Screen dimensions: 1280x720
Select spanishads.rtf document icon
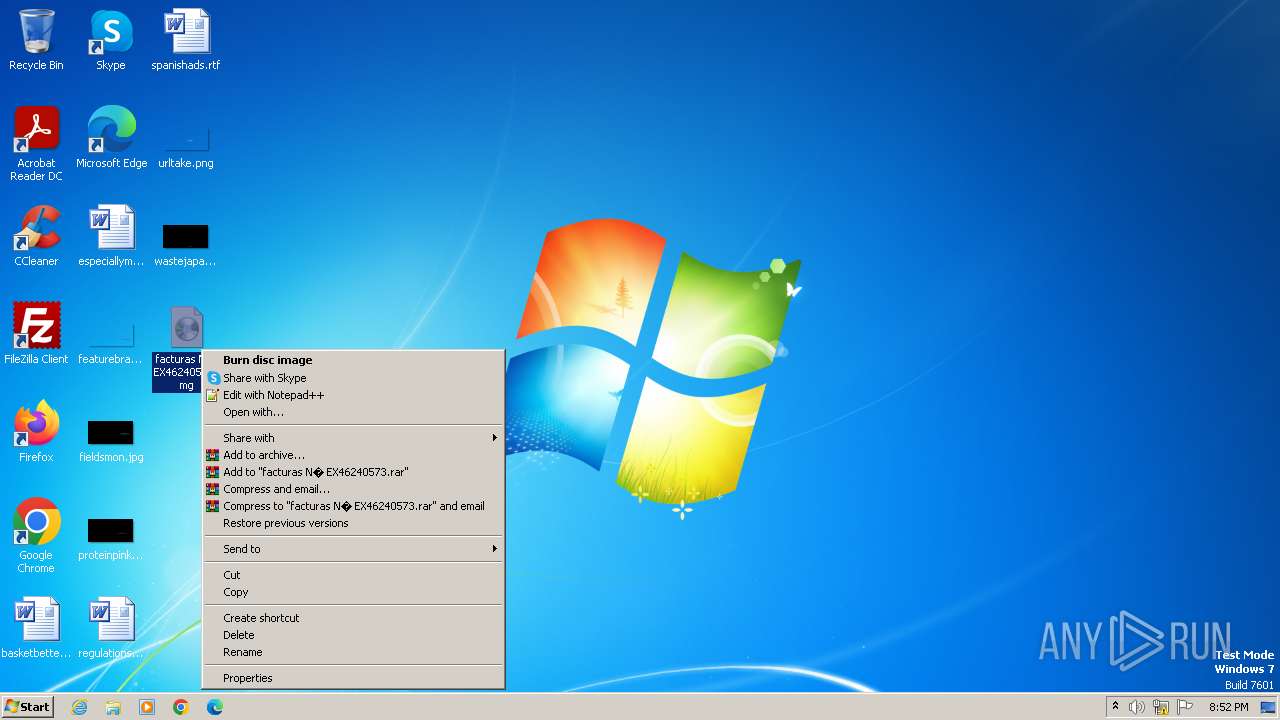(x=186, y=40)
